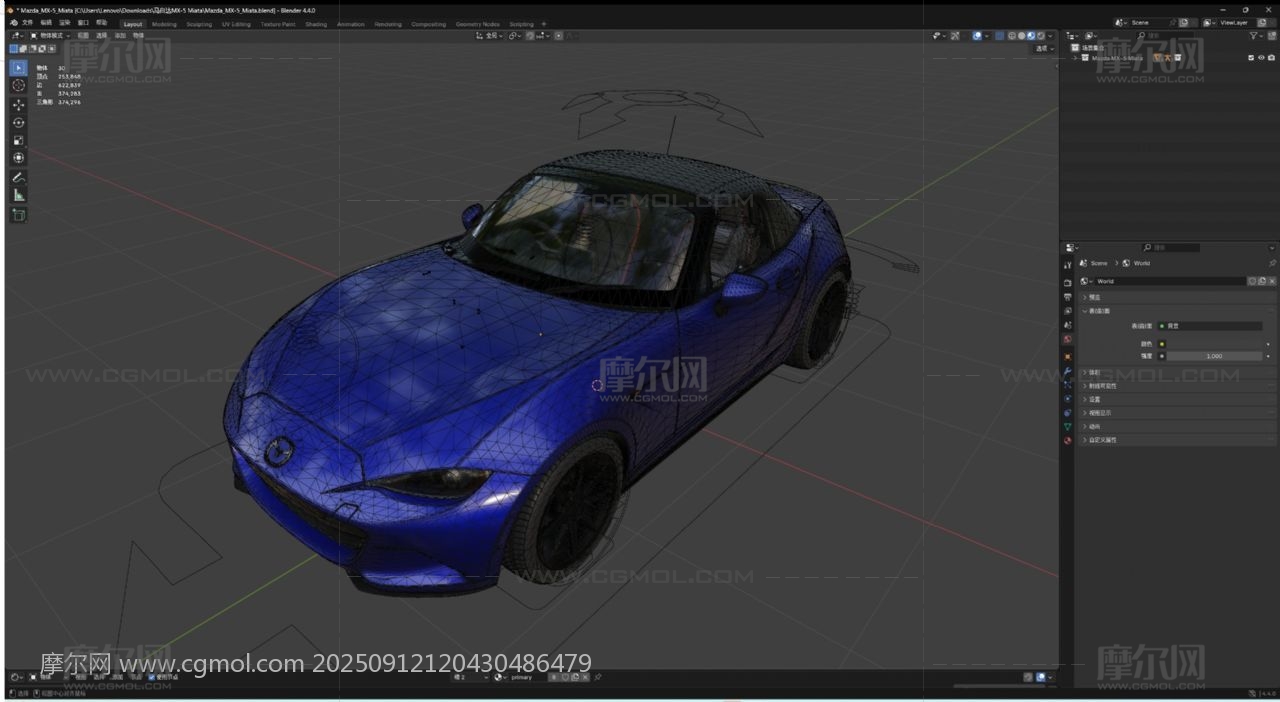The image size is (1280, 702).
Task: Open the Output properties tab
Action: [1068, 297]
